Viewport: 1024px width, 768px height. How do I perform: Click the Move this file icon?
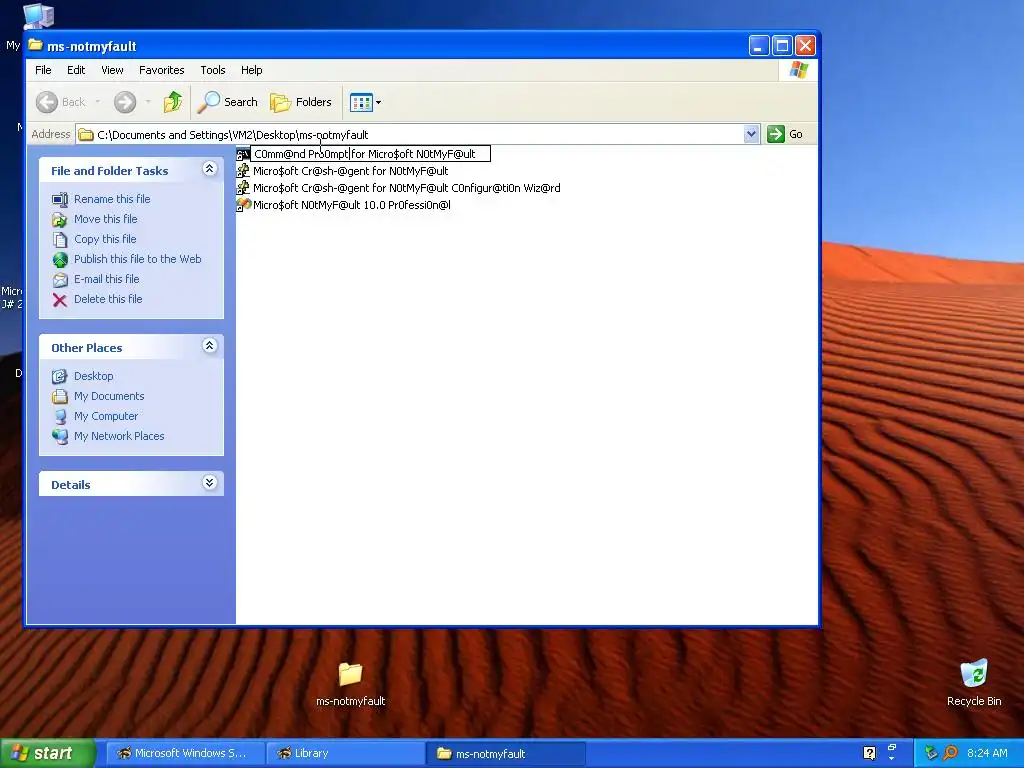click(x=60, y=219)
